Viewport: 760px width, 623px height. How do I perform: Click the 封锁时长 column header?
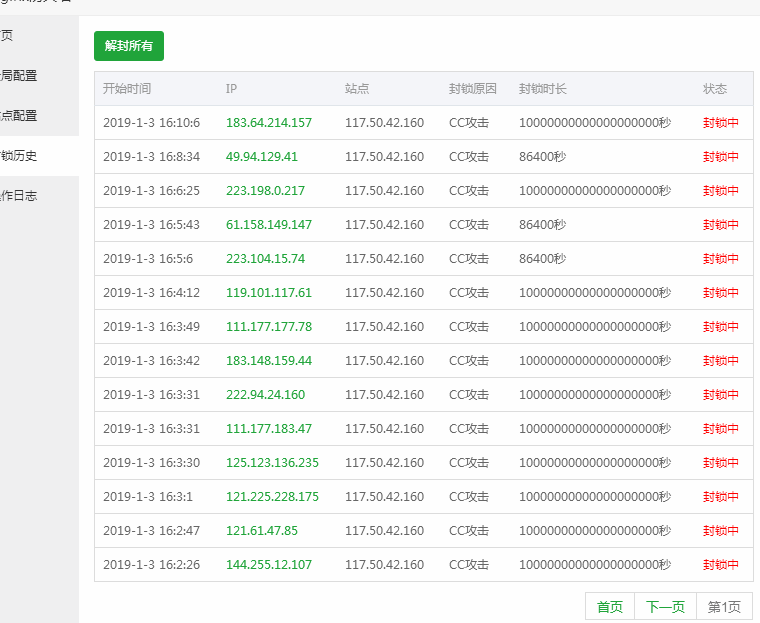[x=543, y=89]
